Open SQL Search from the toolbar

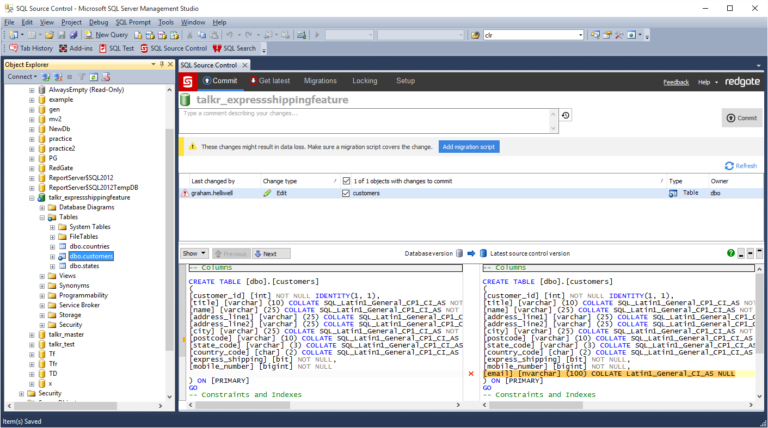click(234, 48)
